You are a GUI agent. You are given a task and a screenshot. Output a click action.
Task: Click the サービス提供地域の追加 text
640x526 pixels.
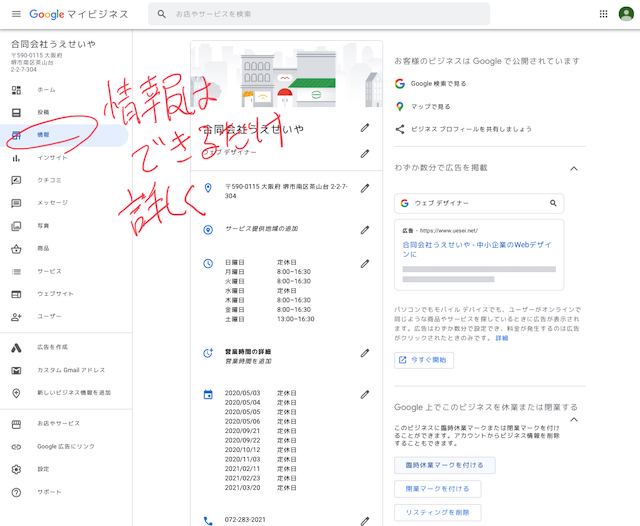(262, 229)
